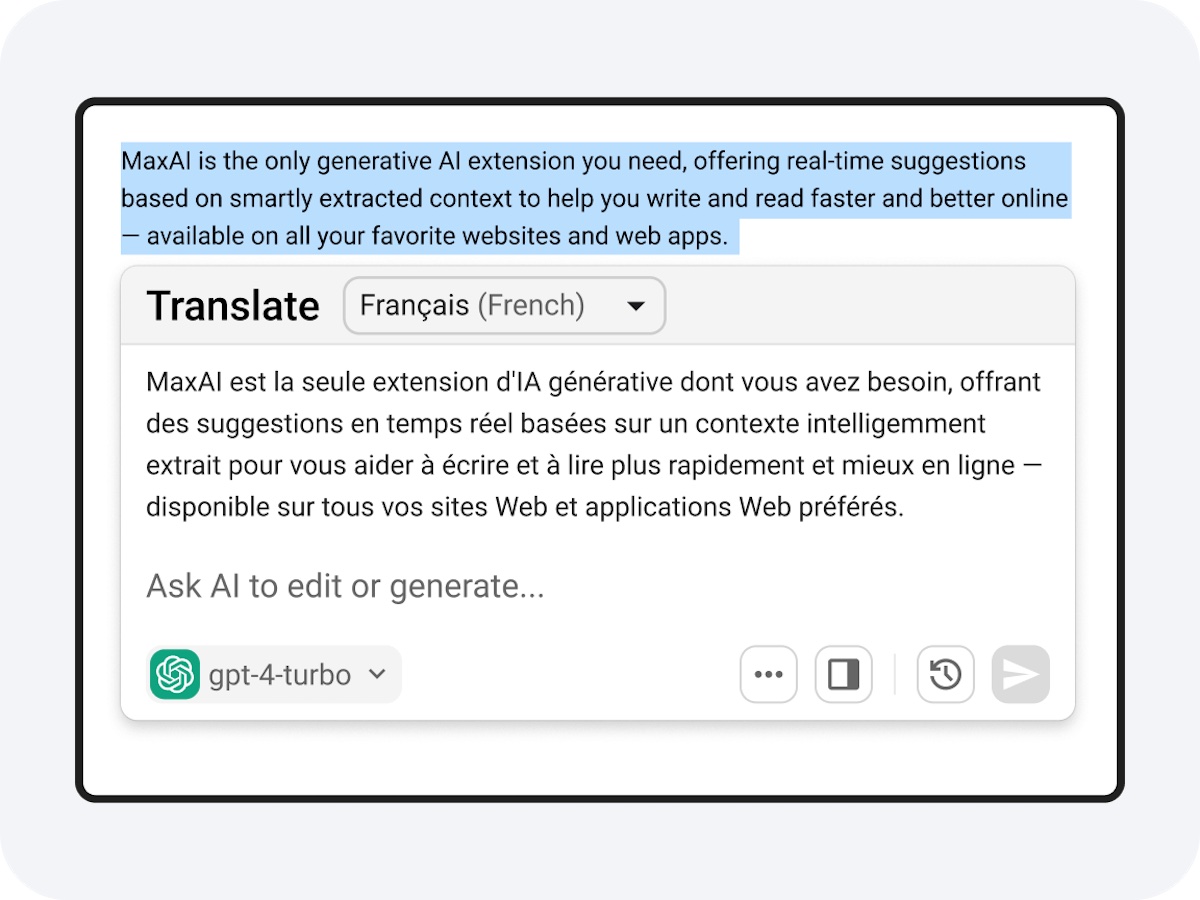Click the translated line starting "des suggestions en temps"
The width and height of the screenshot is (1200, 900).
click(x=565, y=424)
